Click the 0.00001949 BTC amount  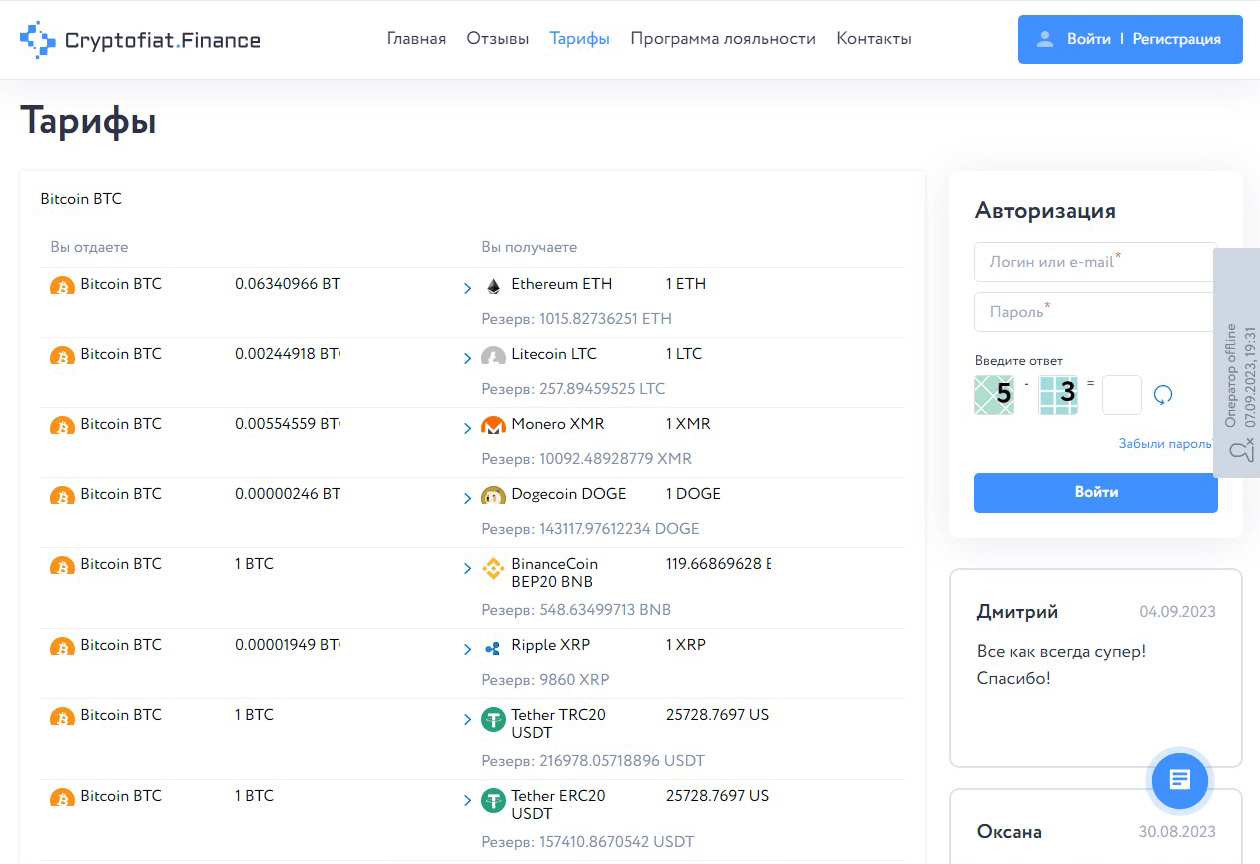288,645
